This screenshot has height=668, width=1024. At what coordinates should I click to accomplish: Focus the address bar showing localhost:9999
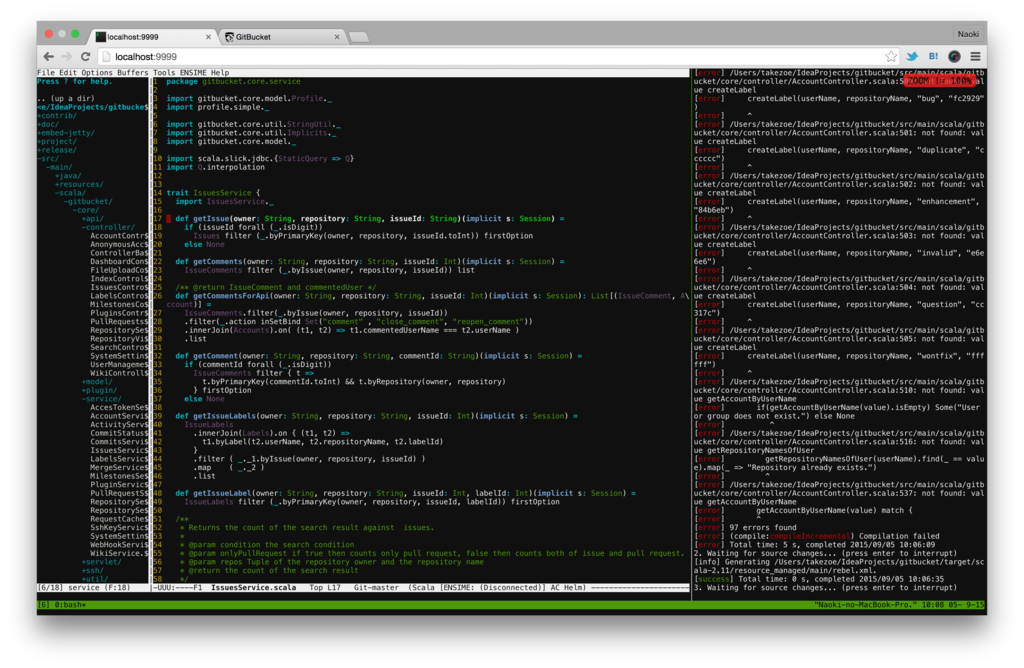tap(496, 57)
